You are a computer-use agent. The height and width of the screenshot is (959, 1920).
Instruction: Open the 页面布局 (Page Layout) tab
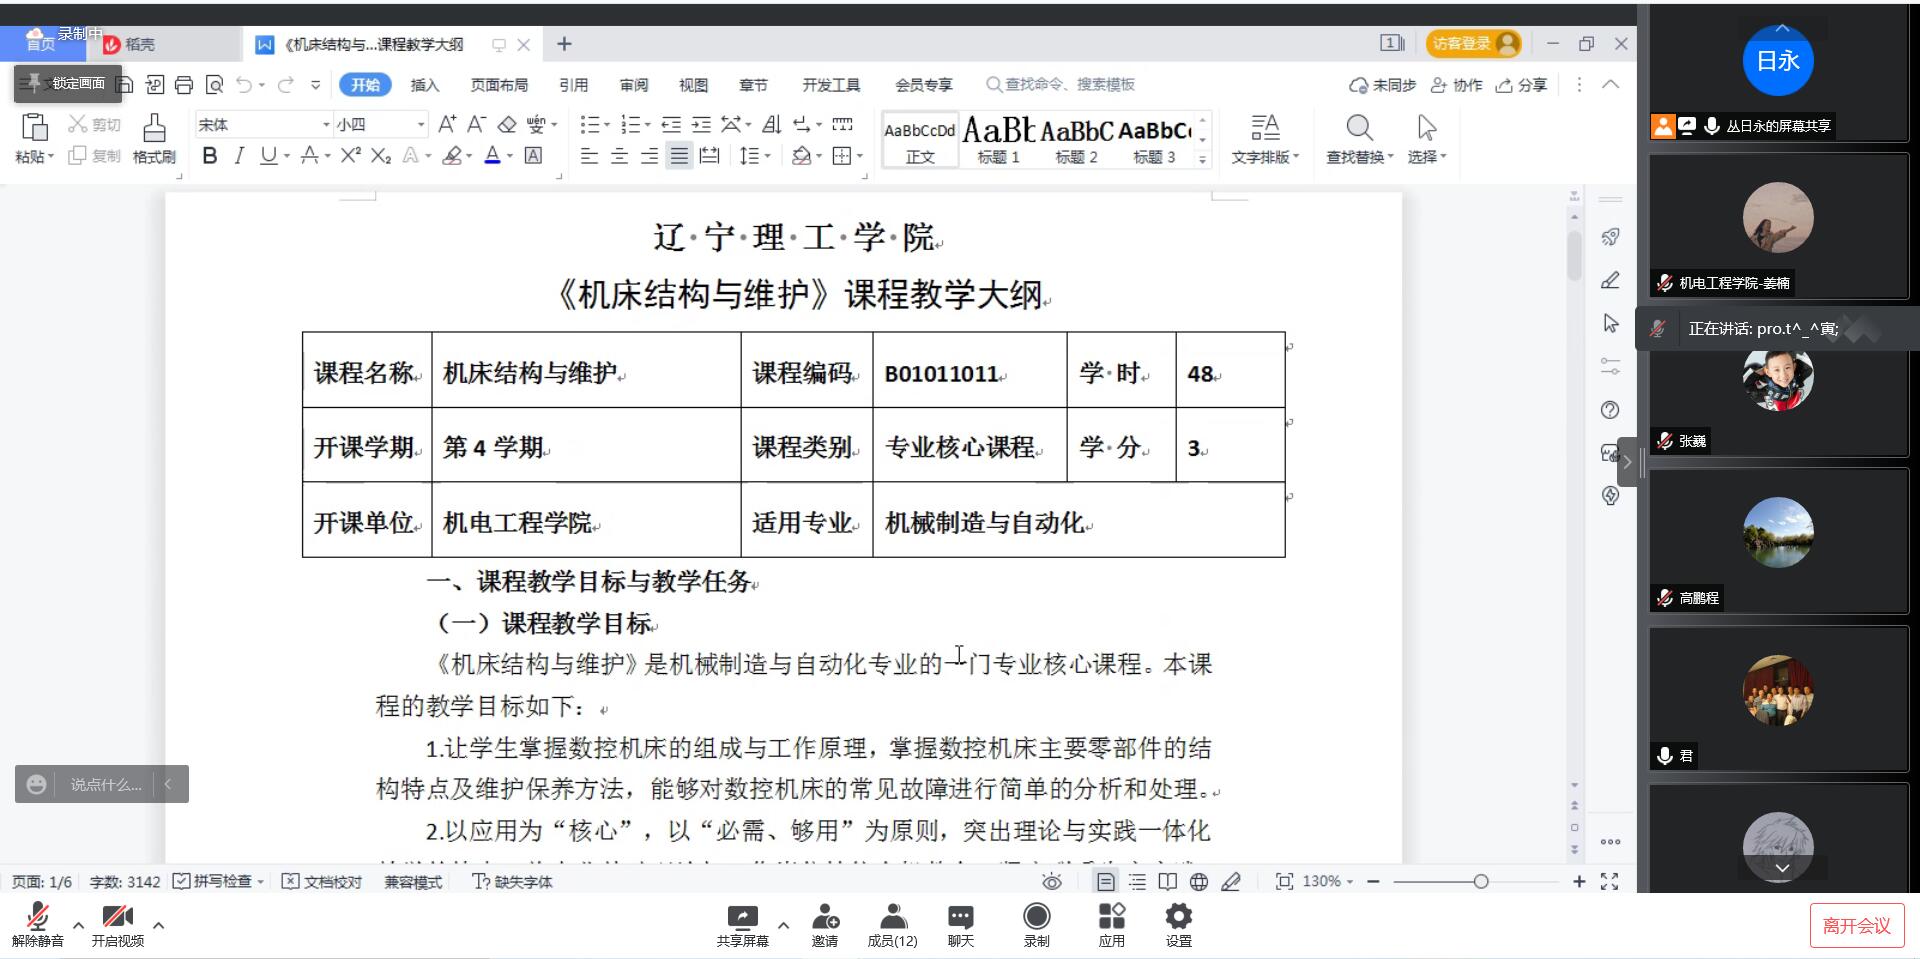coord(499,85)
